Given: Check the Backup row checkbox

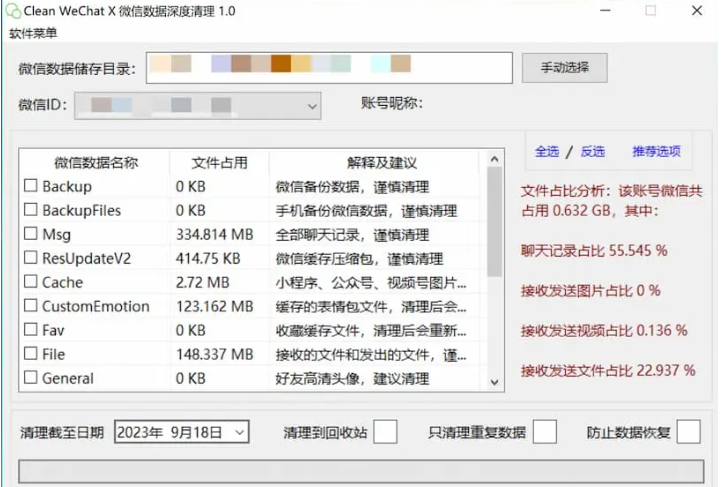Looking at the screenshot, I should pos(30,186).
